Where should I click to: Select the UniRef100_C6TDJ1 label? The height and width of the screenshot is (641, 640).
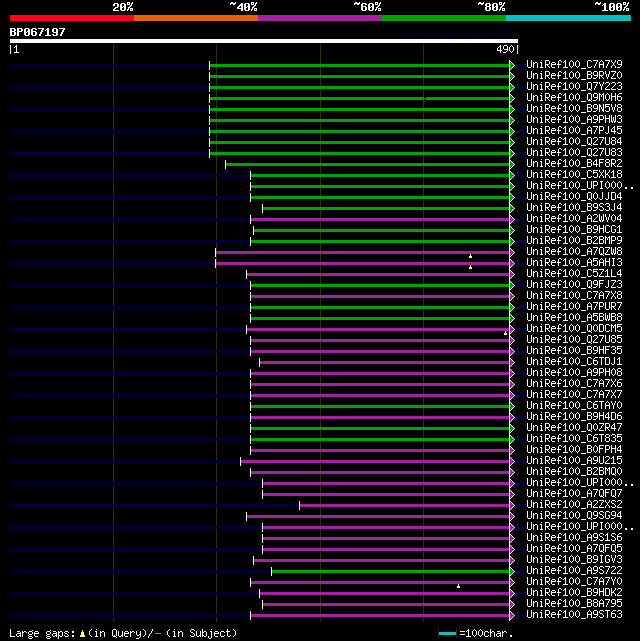tap(574, 362)
